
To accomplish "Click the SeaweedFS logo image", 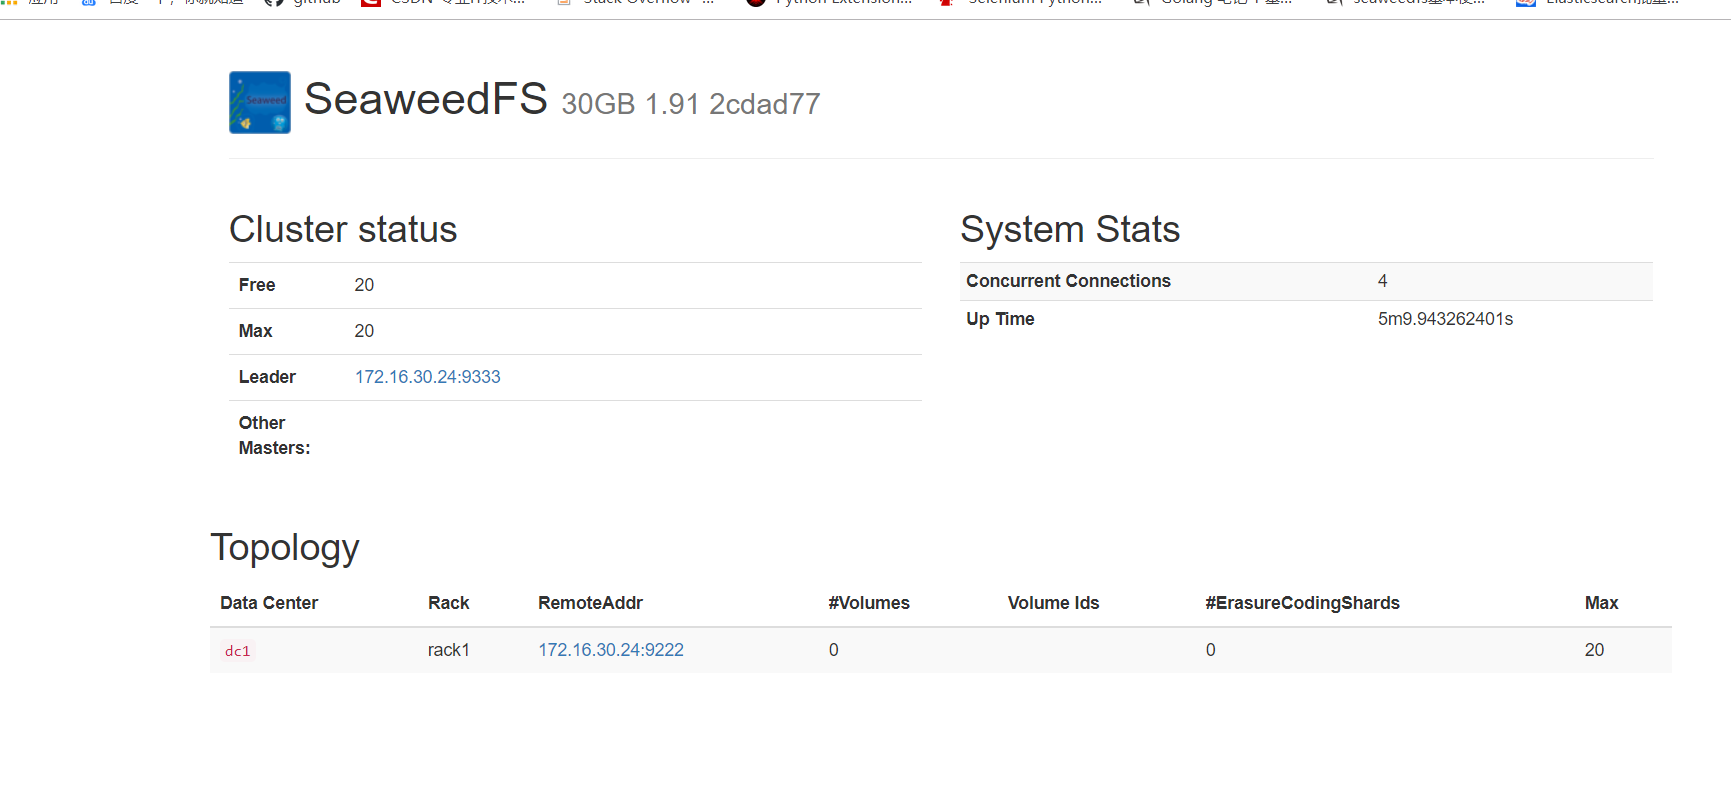I will [260, 102].
